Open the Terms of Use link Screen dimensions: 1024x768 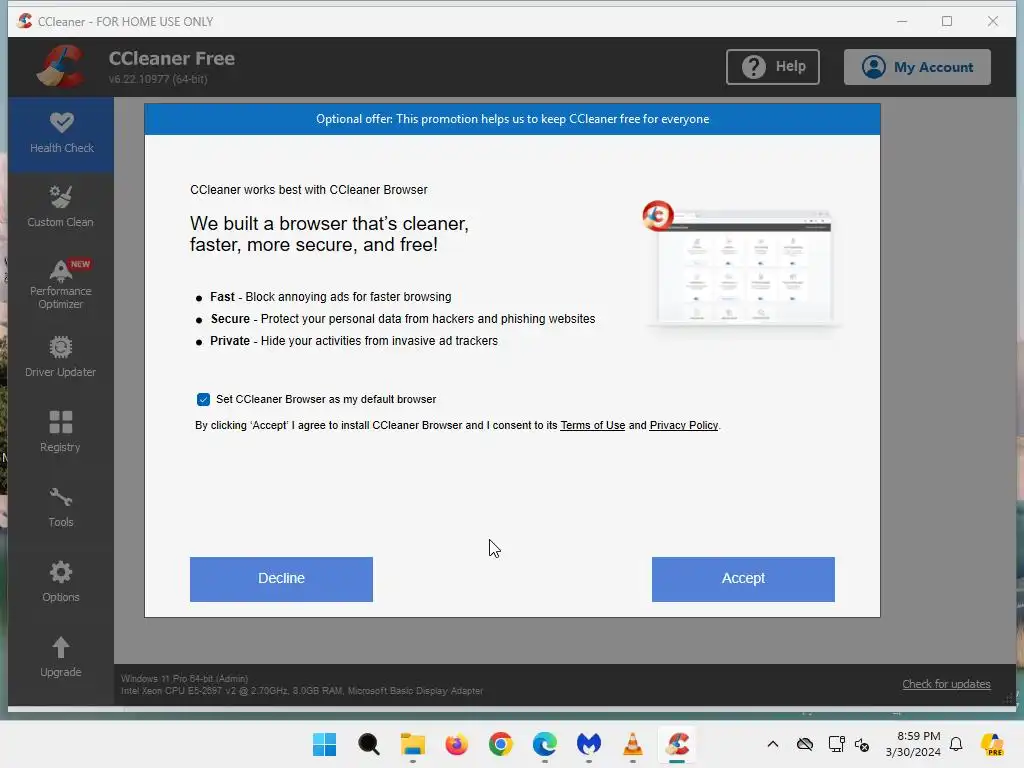click(592, 425)
